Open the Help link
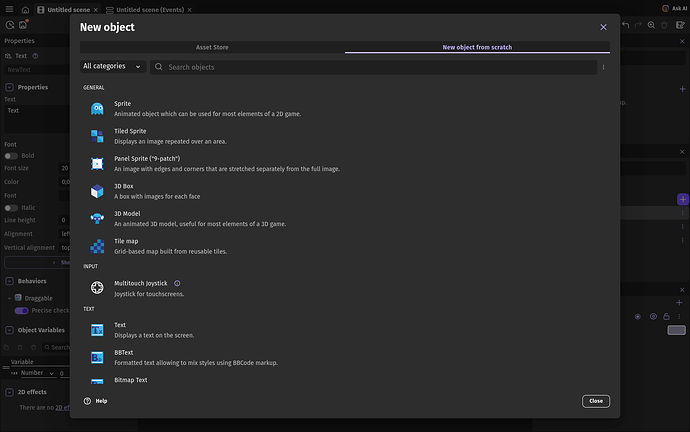690x432 pixels. click(x=96, y=401)
